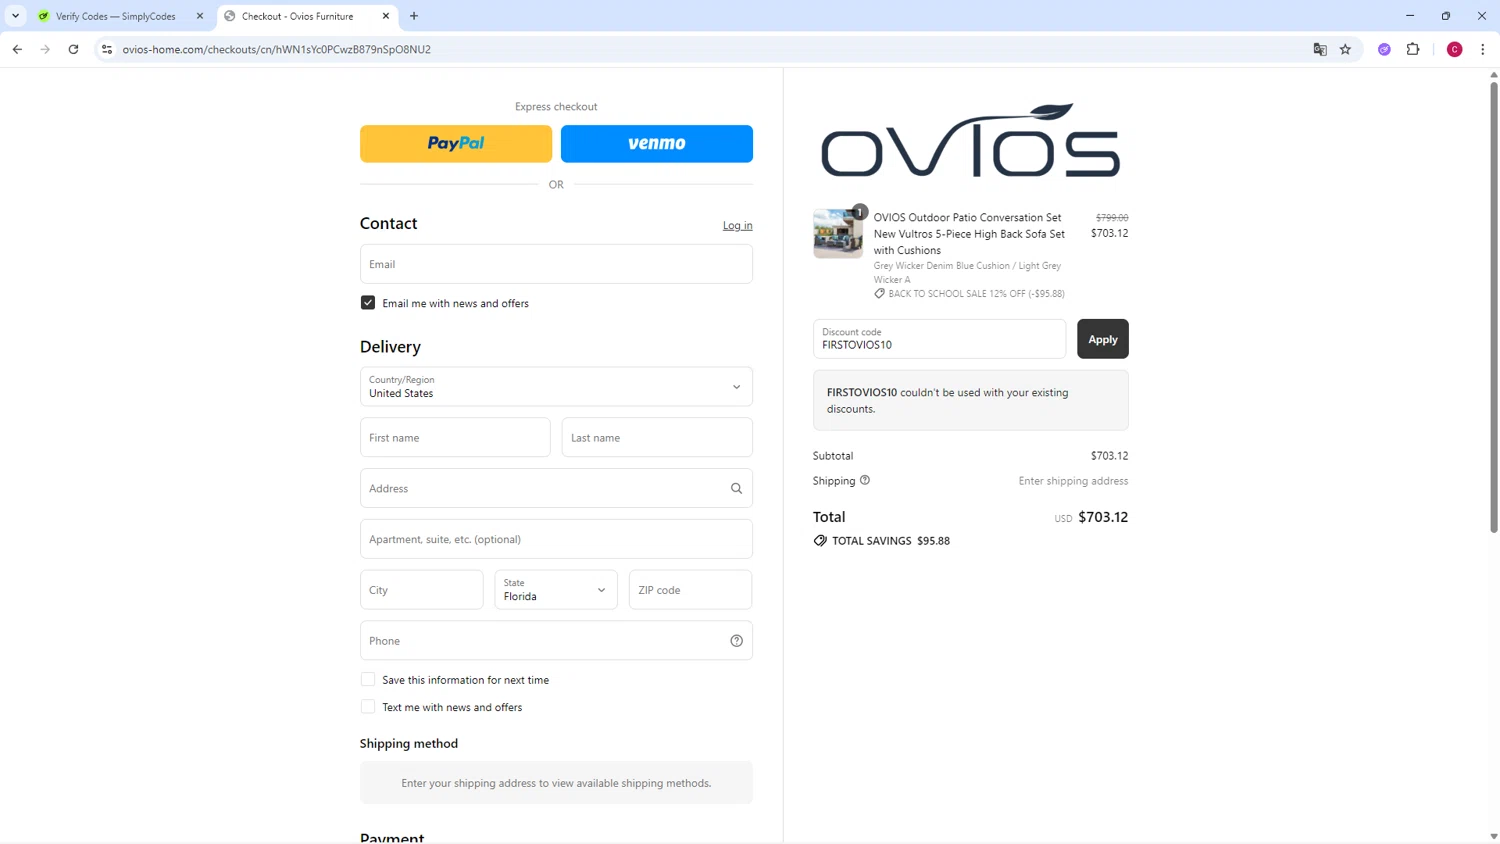This screenshot has width=1500, height=844.
Task: Open a new browser tab
Action: pos(414,16)
